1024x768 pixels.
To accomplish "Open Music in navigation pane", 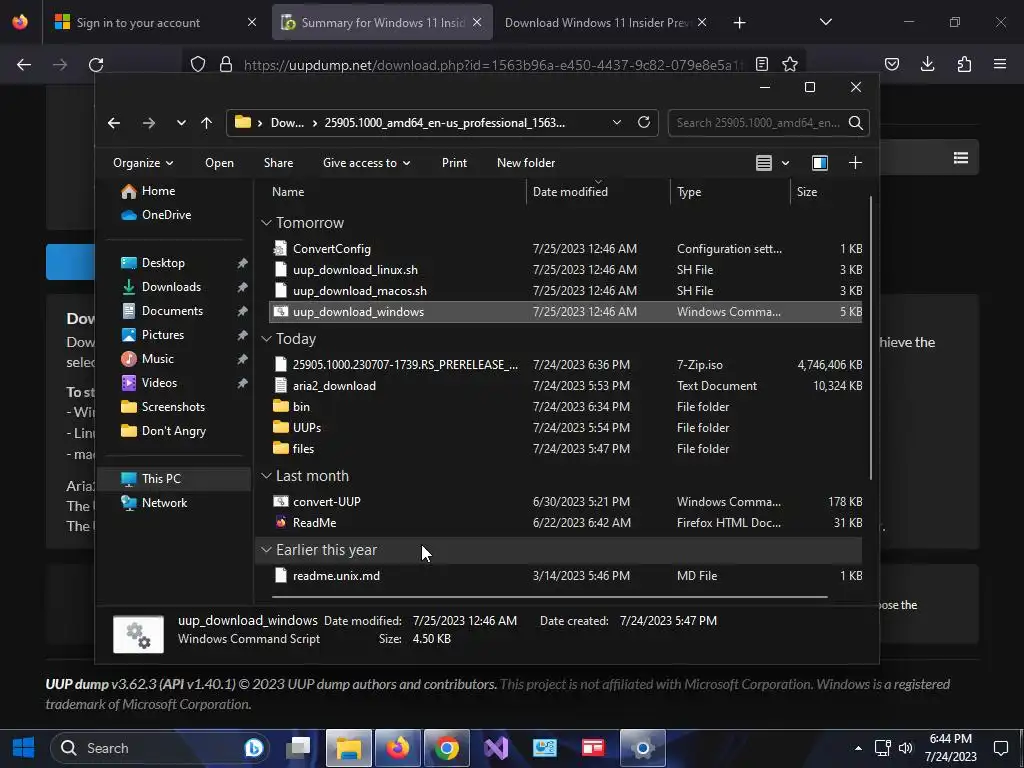I will click(x=157, y=359).
